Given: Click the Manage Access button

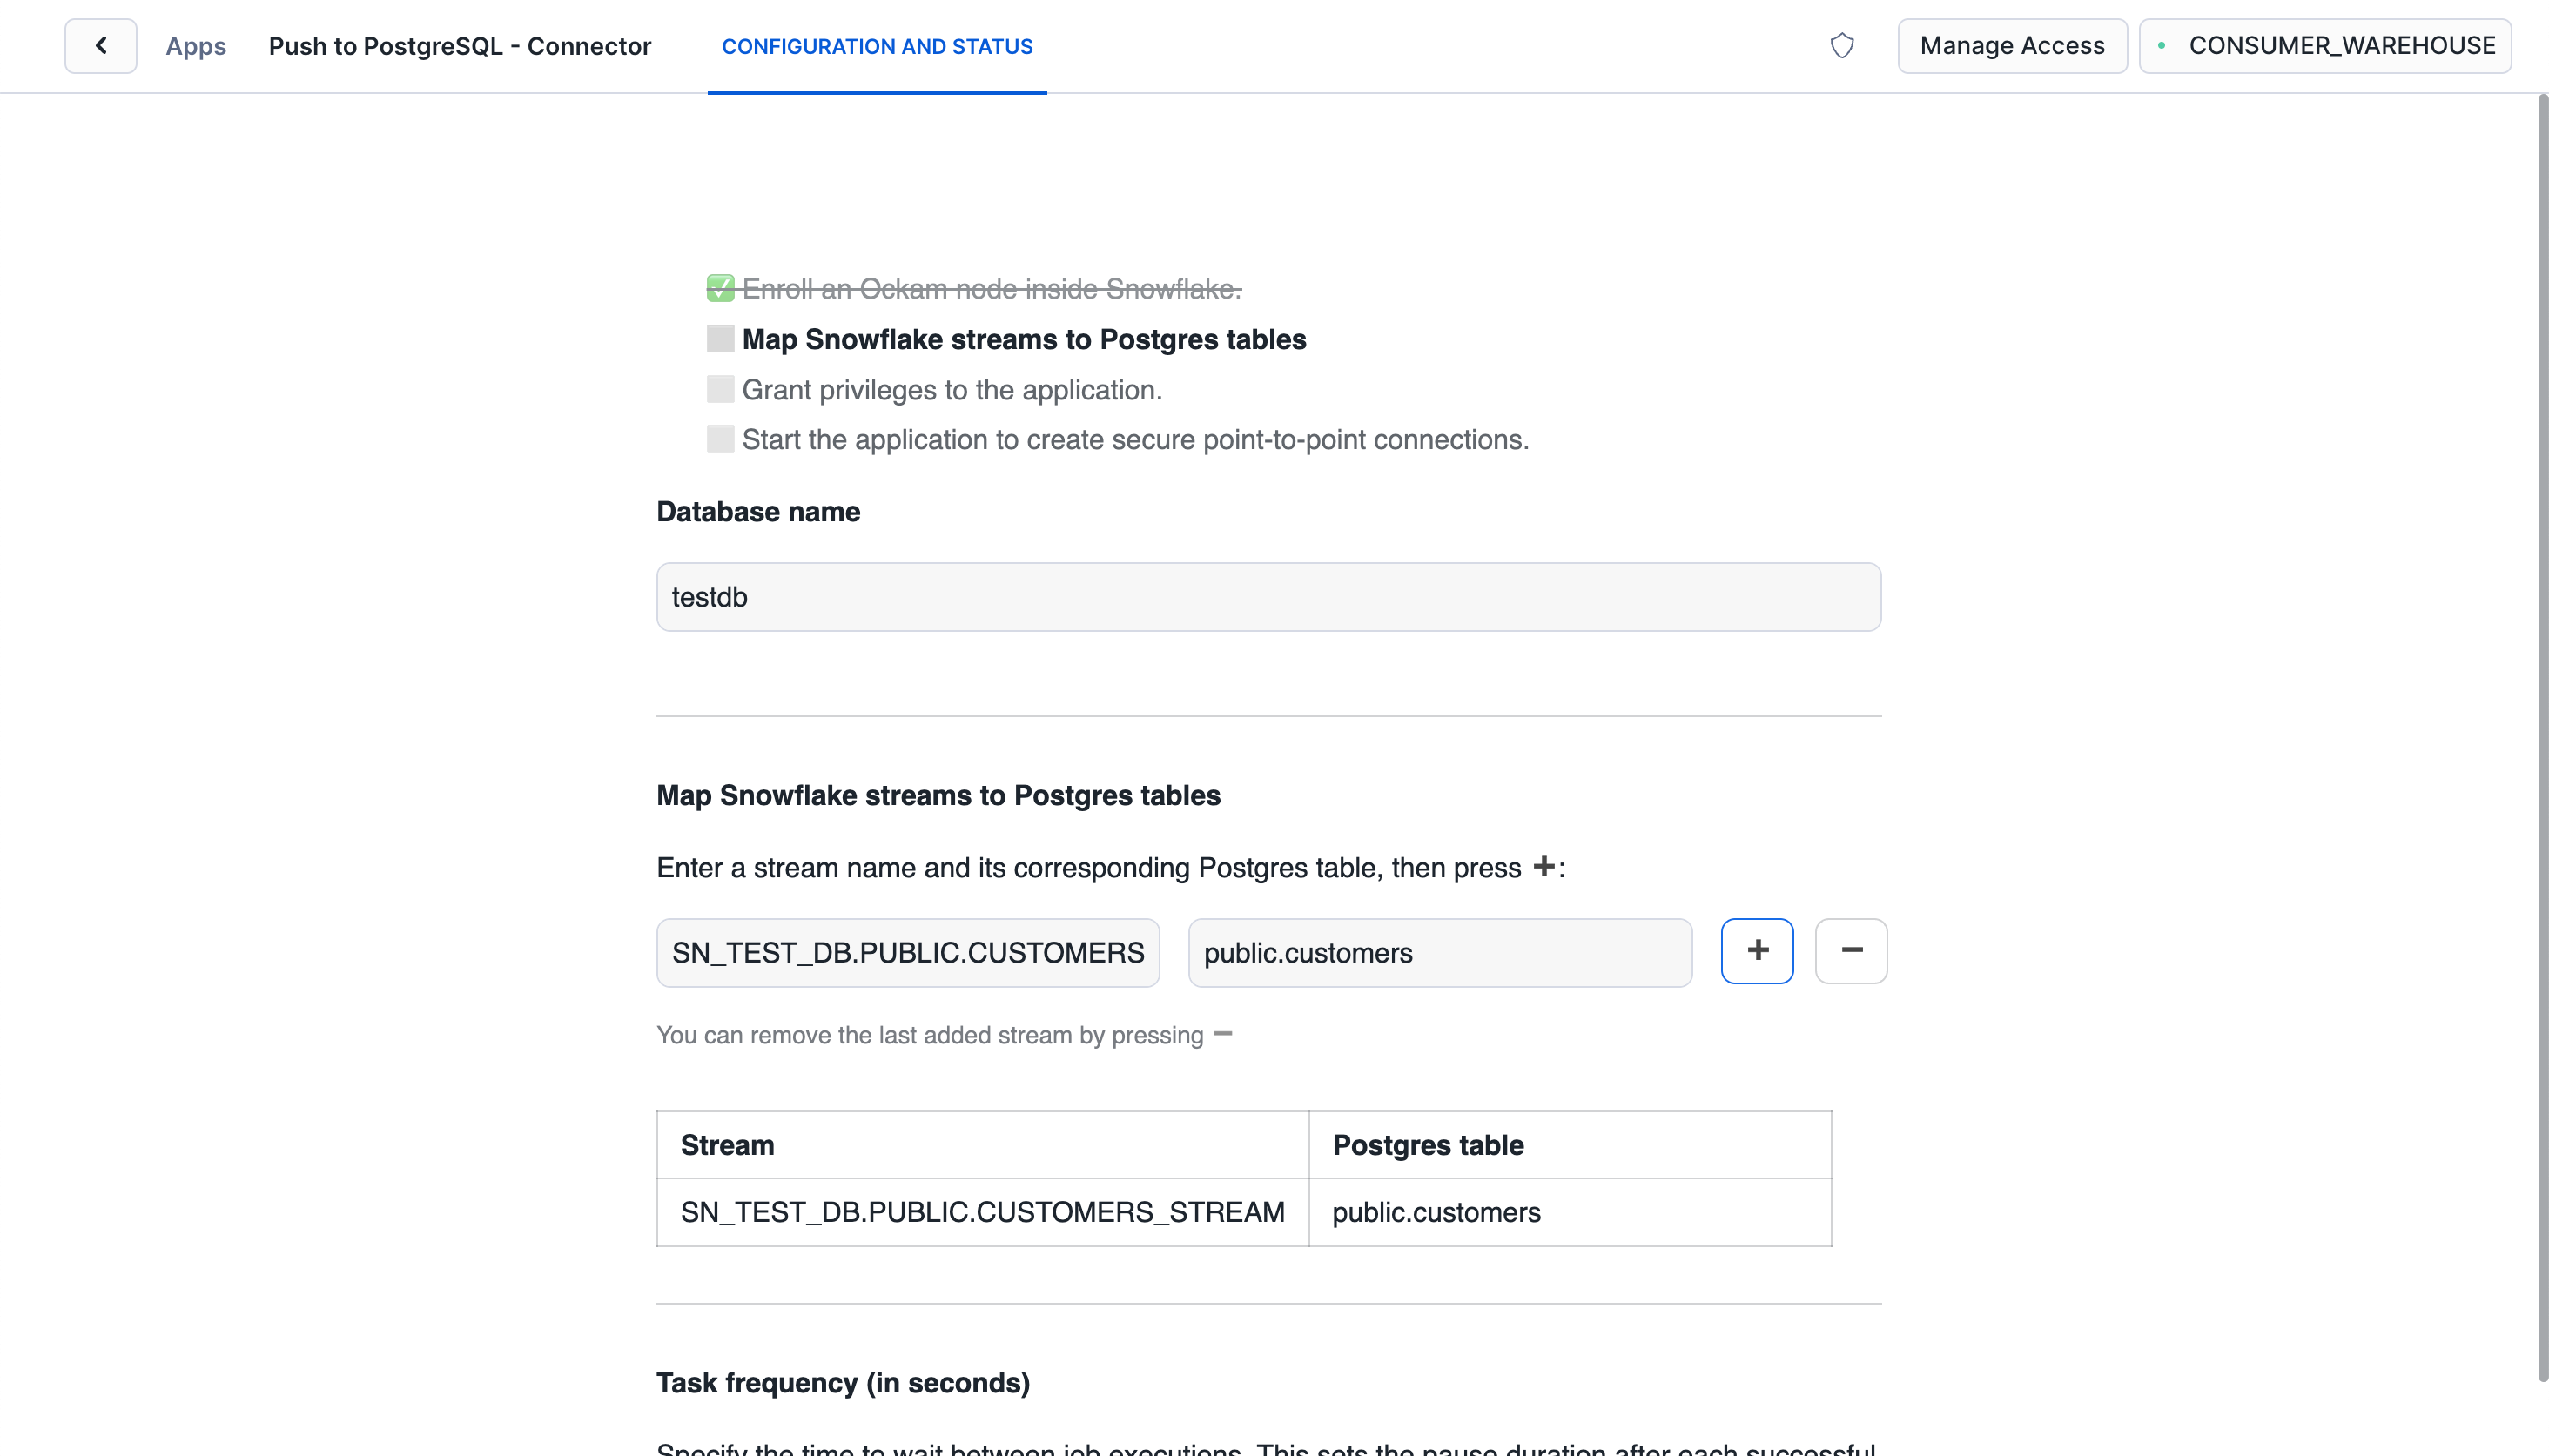Looking at the screenshot, I should point(2012,45).
